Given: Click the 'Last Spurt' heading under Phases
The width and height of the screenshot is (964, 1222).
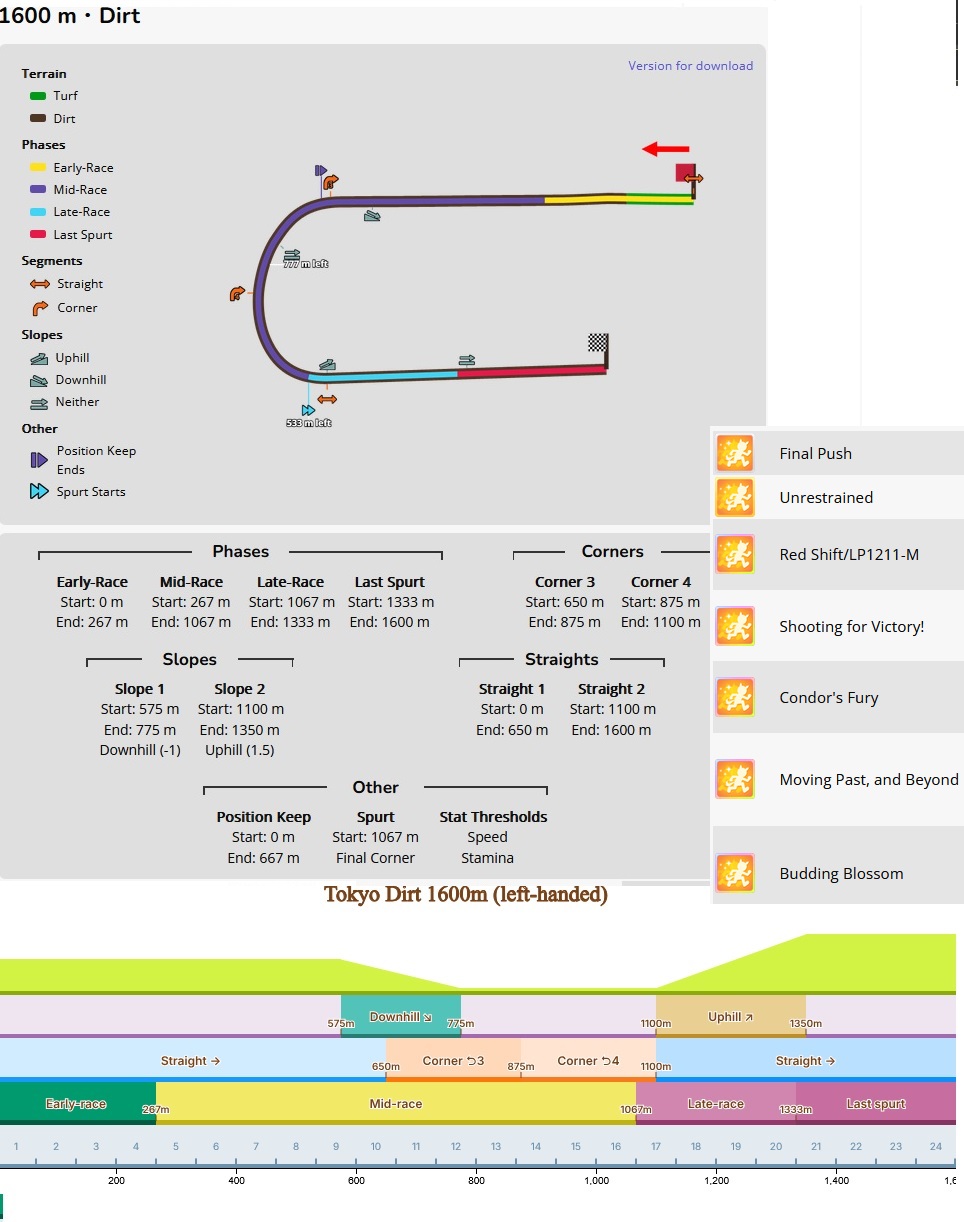Looking at the screenshot, I should tap(390, 581).
